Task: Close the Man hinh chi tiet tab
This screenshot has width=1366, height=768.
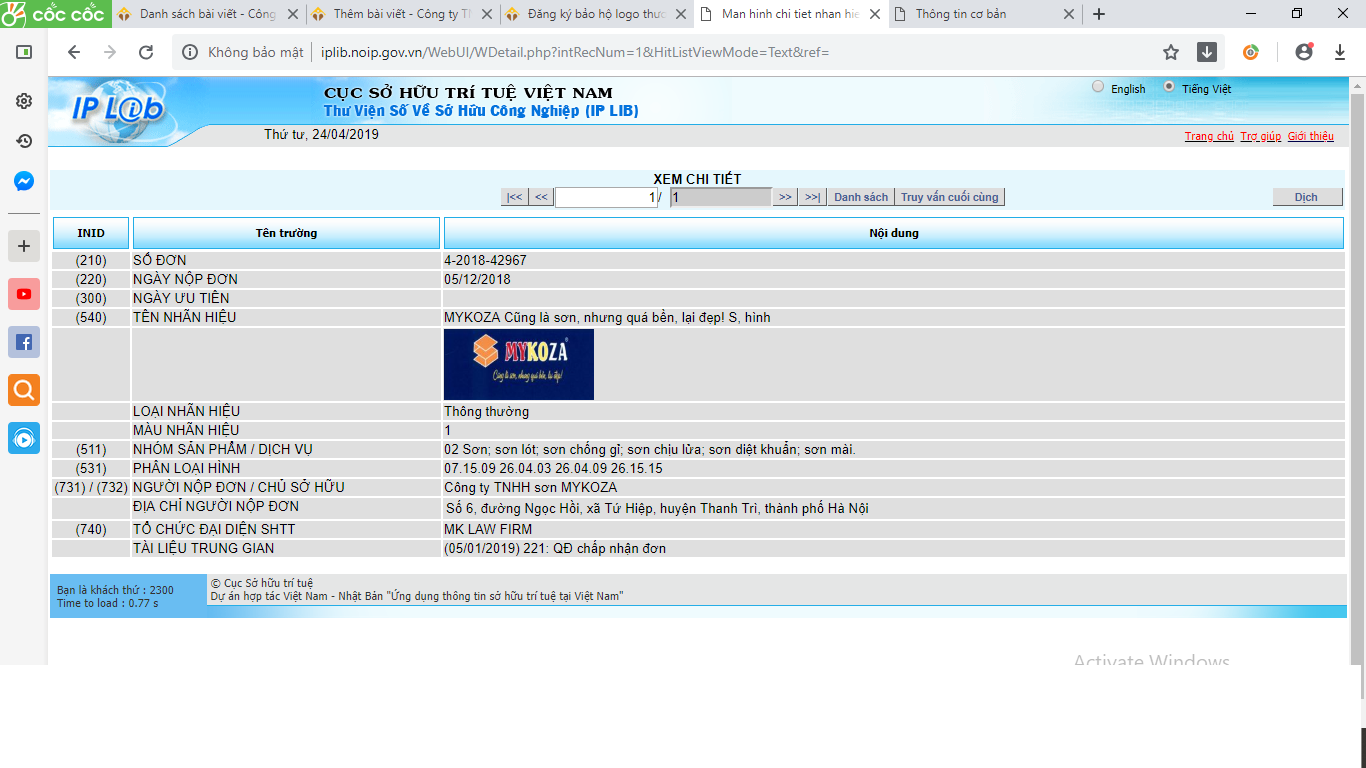Action: (x=874, y=14)
